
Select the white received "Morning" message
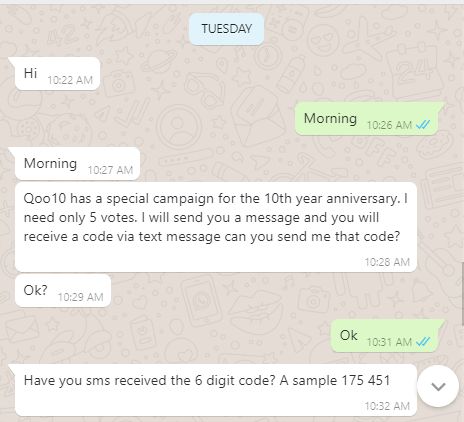click(x=77, y=164)
